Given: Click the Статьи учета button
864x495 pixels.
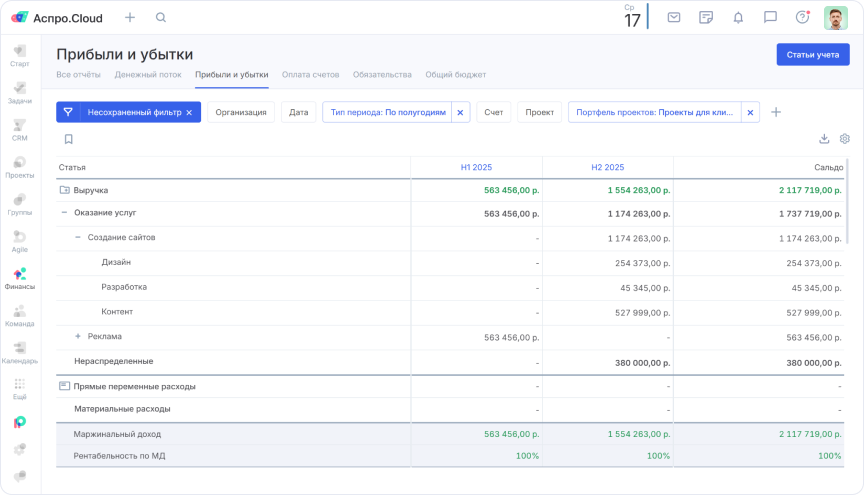Looking at the screenshot, I should [x=812, y=55].
